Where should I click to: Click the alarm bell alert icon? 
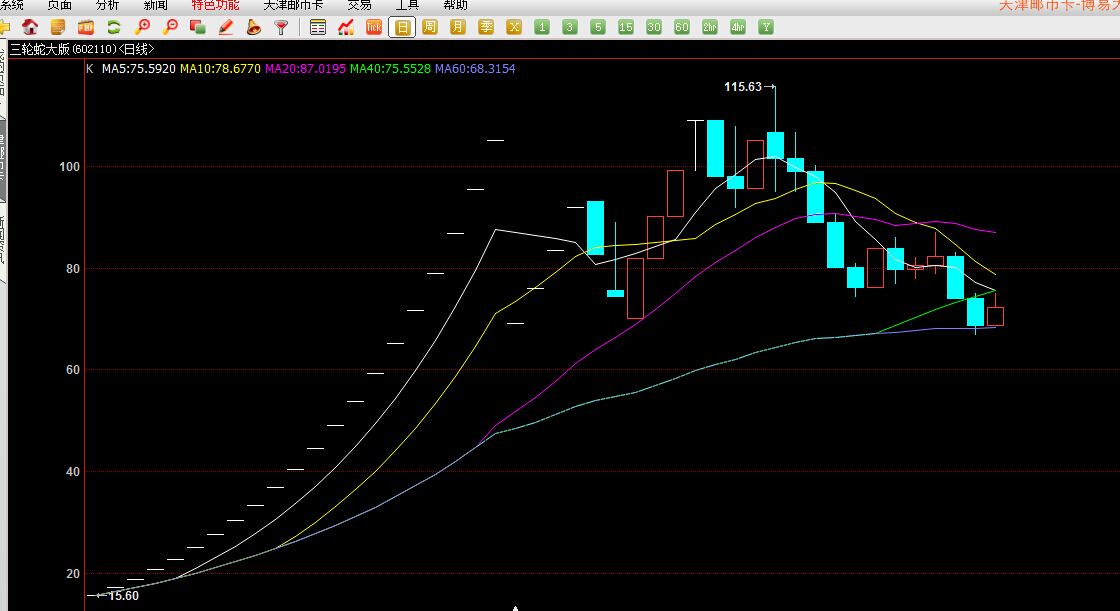pyautogui.click(x=254, y=27)
